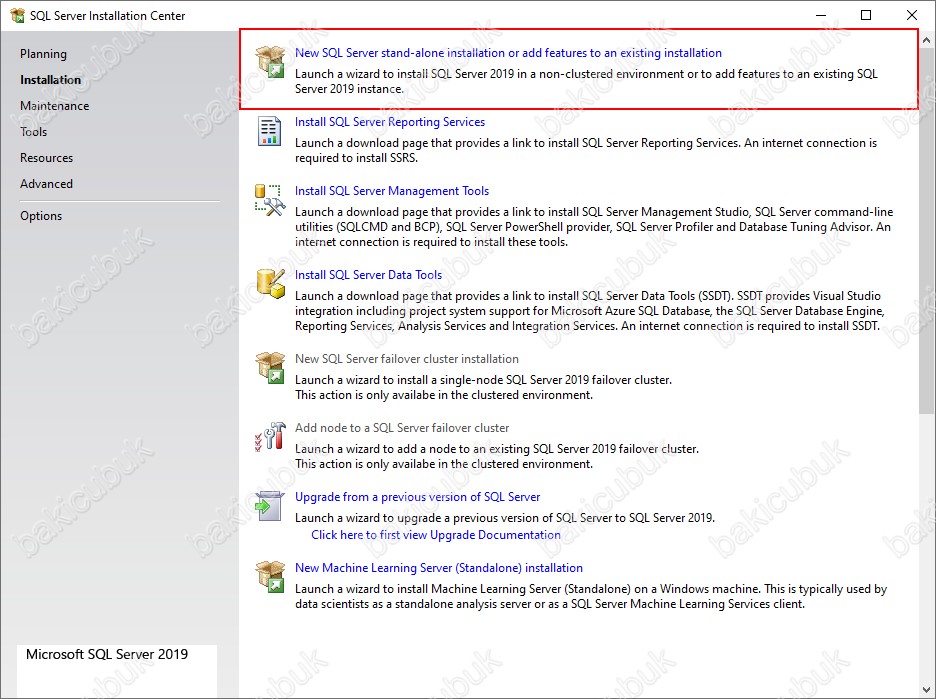Maximize the Installation Center window
This screenshot has height=699, width=936.
pyautogui.click(x=866, y=16)
